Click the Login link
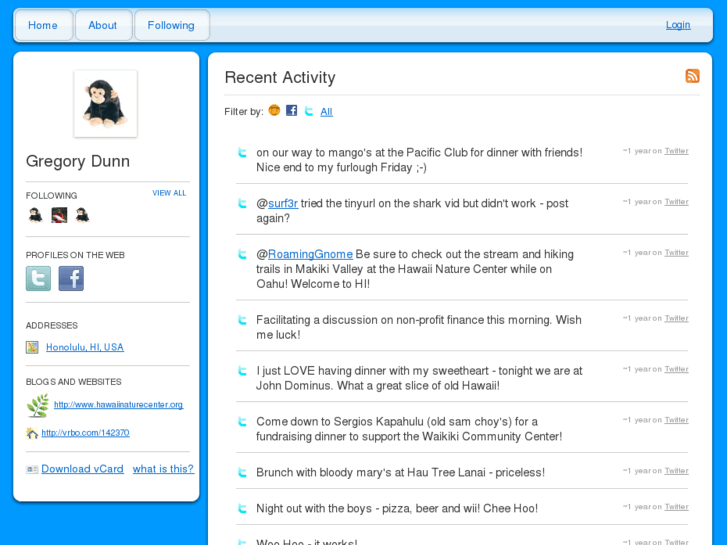This screenshot has height=545, width=727. pyautogui.click(x=678, y=25)
